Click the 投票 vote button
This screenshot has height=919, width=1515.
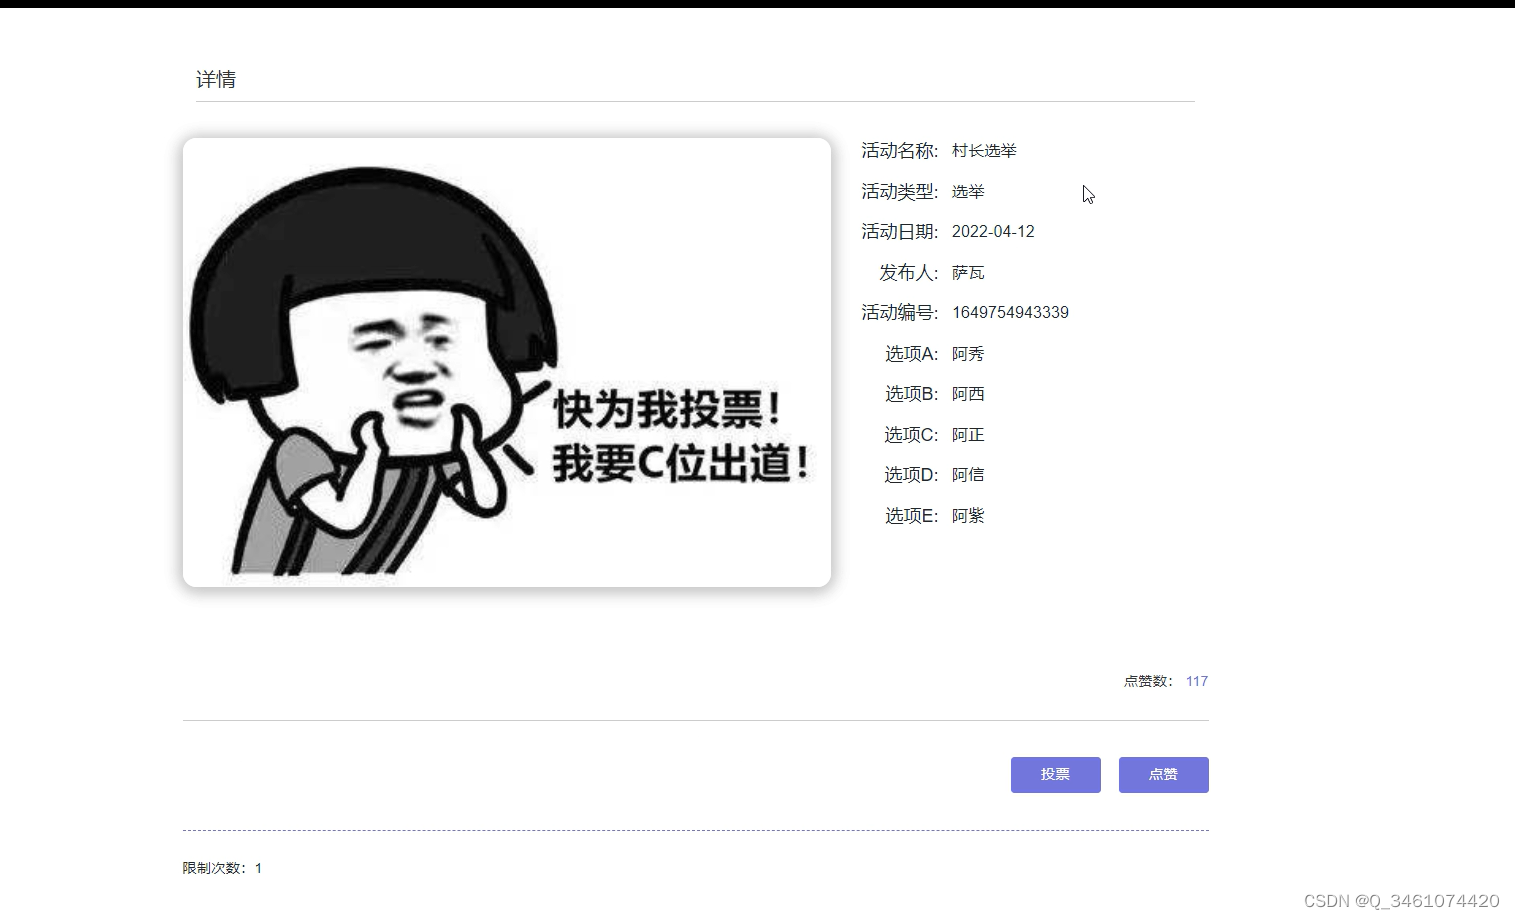pos(1055,775)
